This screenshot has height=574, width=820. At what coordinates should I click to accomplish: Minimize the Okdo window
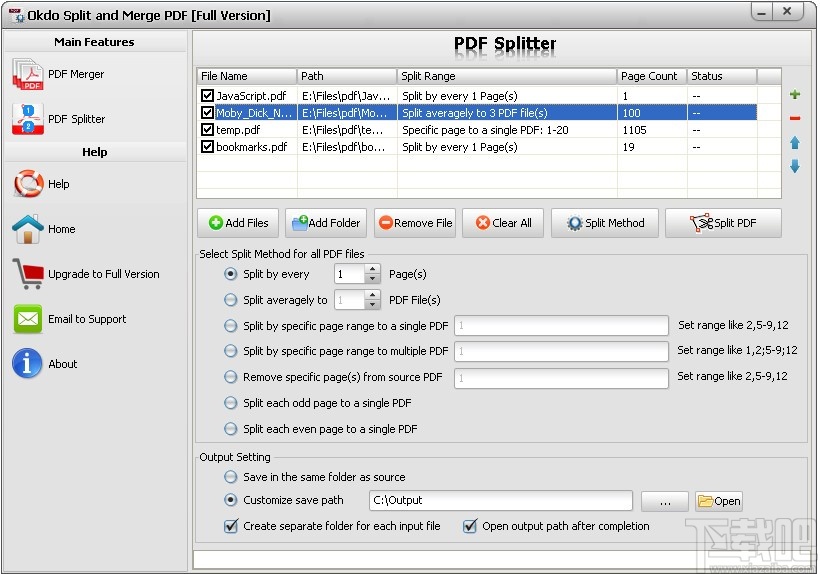coord(762,12)
